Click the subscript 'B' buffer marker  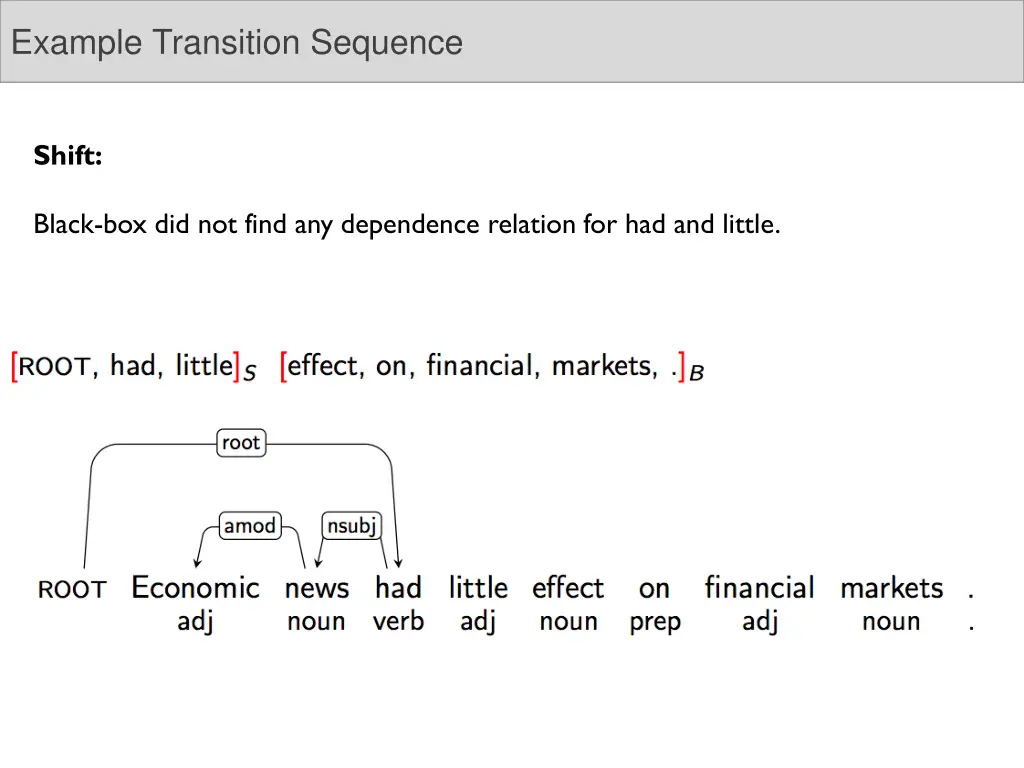(x=697, y=373)
